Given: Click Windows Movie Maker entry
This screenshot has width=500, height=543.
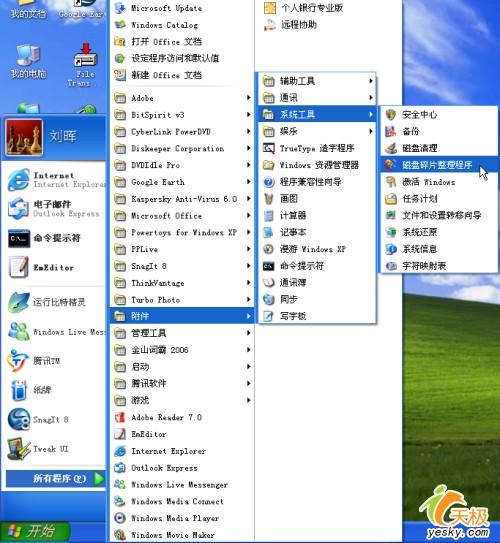Looking at the screenshot, I should coord(182,535).
